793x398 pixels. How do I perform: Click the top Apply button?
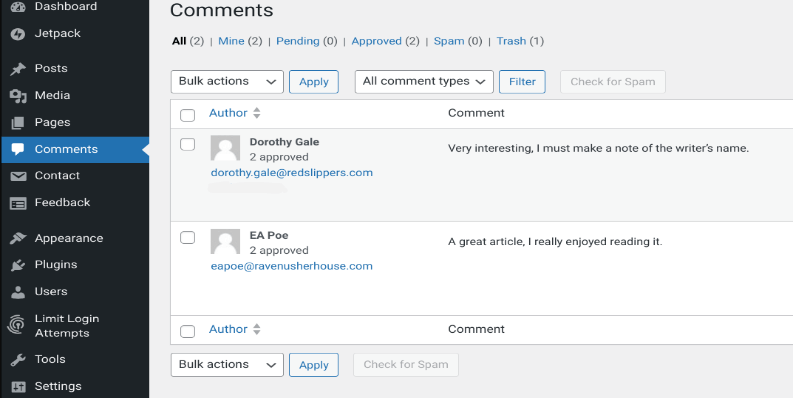[314, 82]
